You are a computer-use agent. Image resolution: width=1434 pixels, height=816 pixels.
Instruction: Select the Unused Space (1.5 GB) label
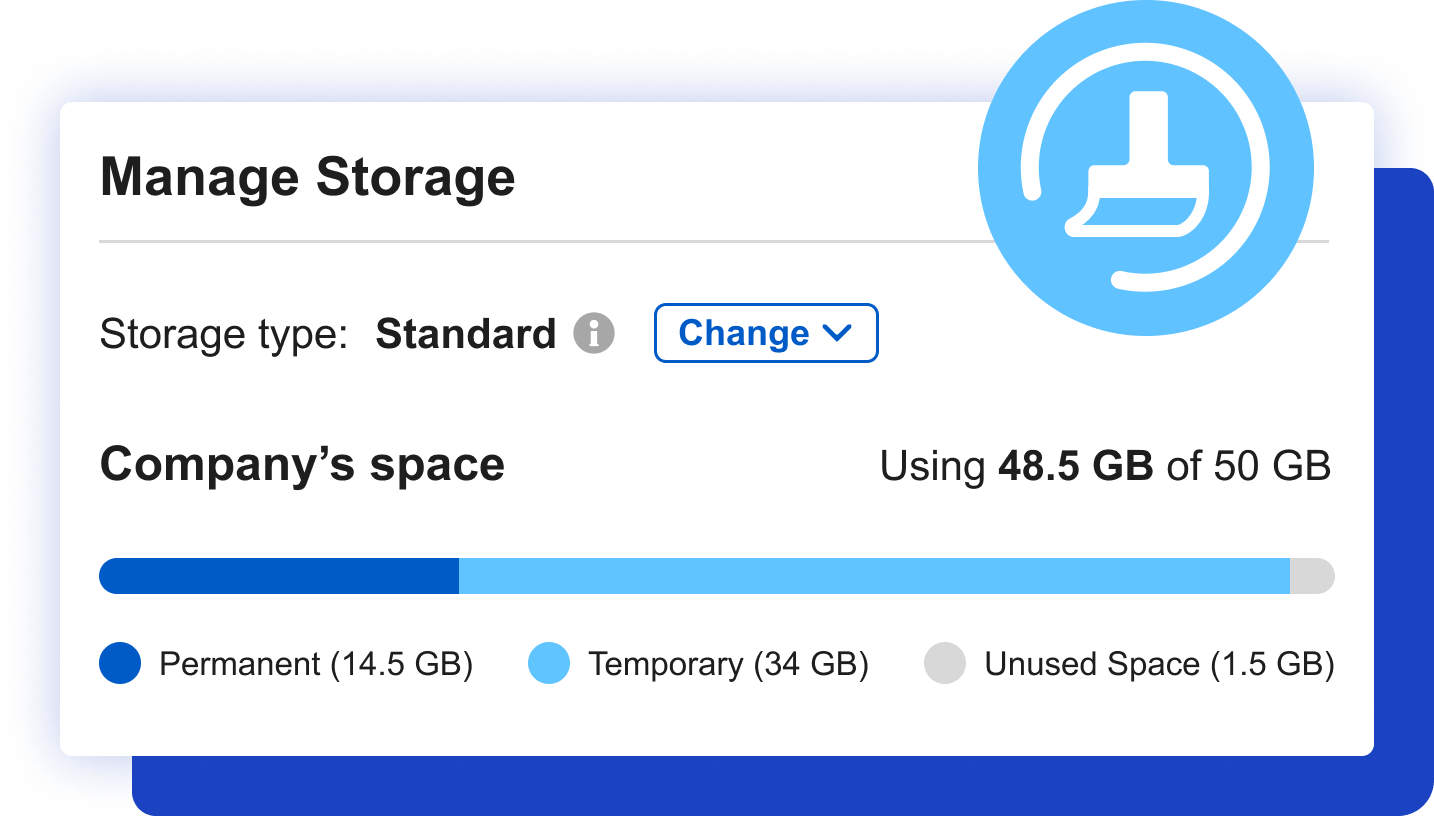pos(1159,664)
